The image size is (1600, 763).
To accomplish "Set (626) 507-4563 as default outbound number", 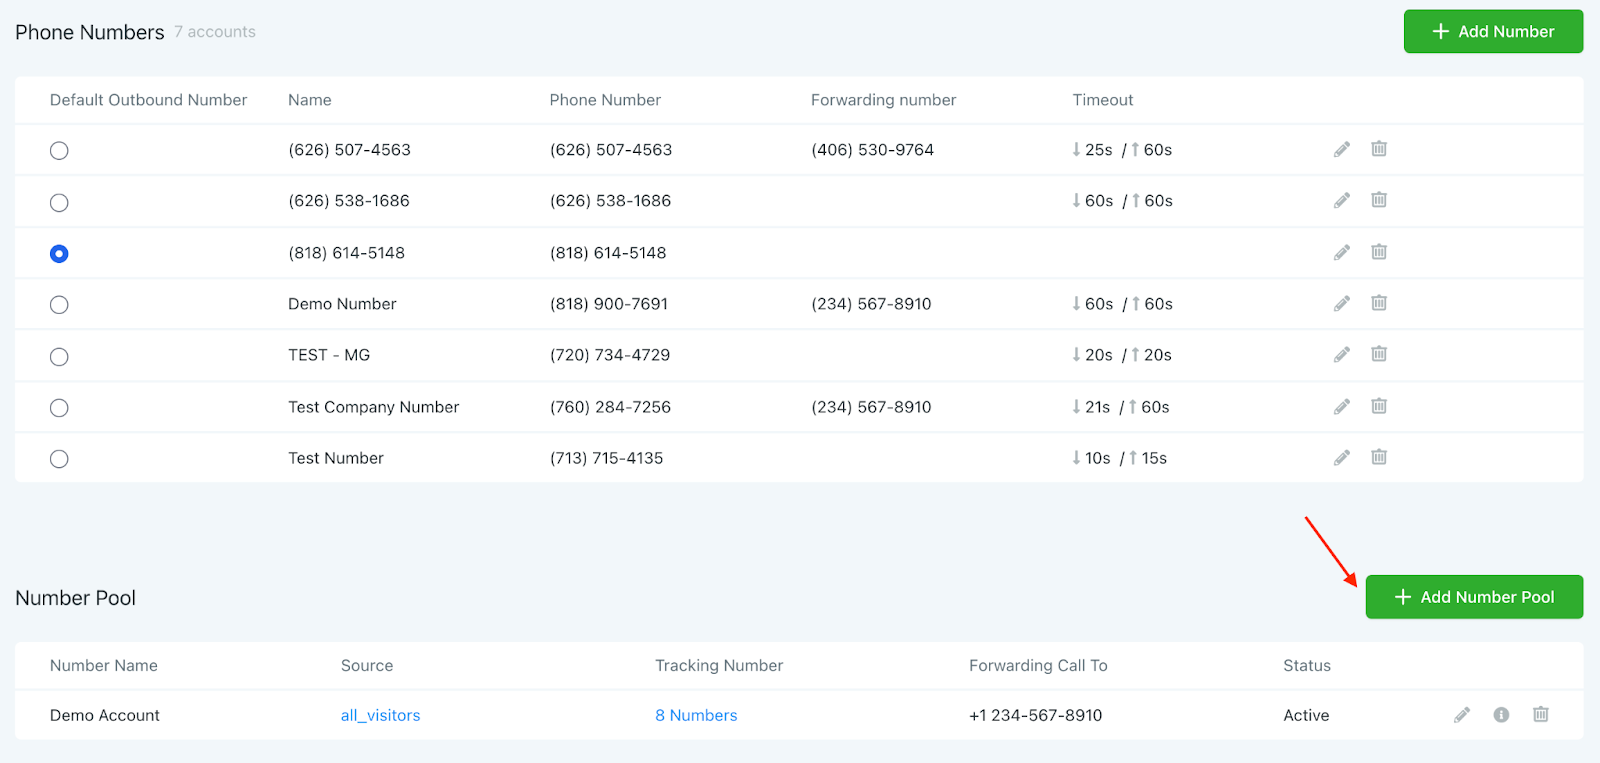I will [59, 151].
